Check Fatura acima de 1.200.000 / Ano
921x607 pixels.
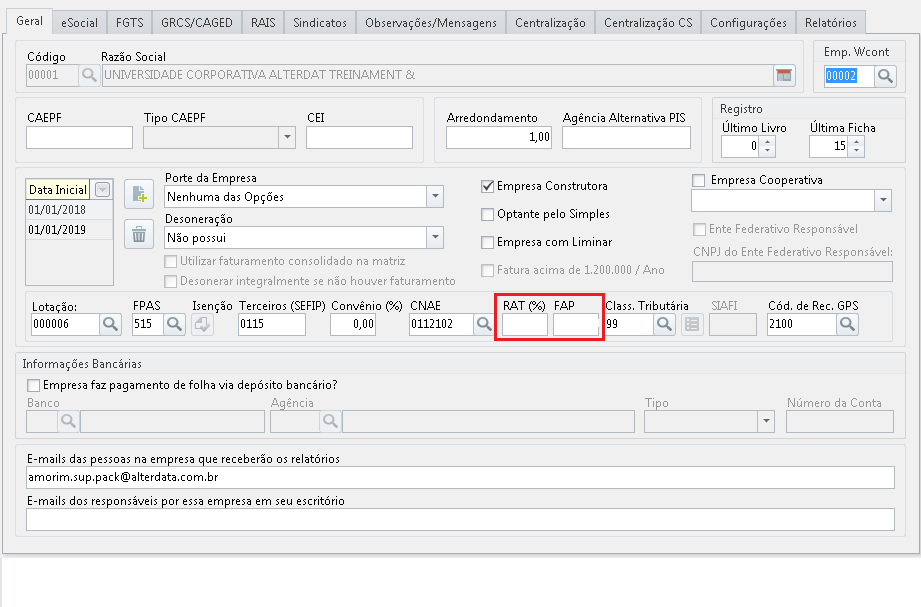click(x=488, y=270)
